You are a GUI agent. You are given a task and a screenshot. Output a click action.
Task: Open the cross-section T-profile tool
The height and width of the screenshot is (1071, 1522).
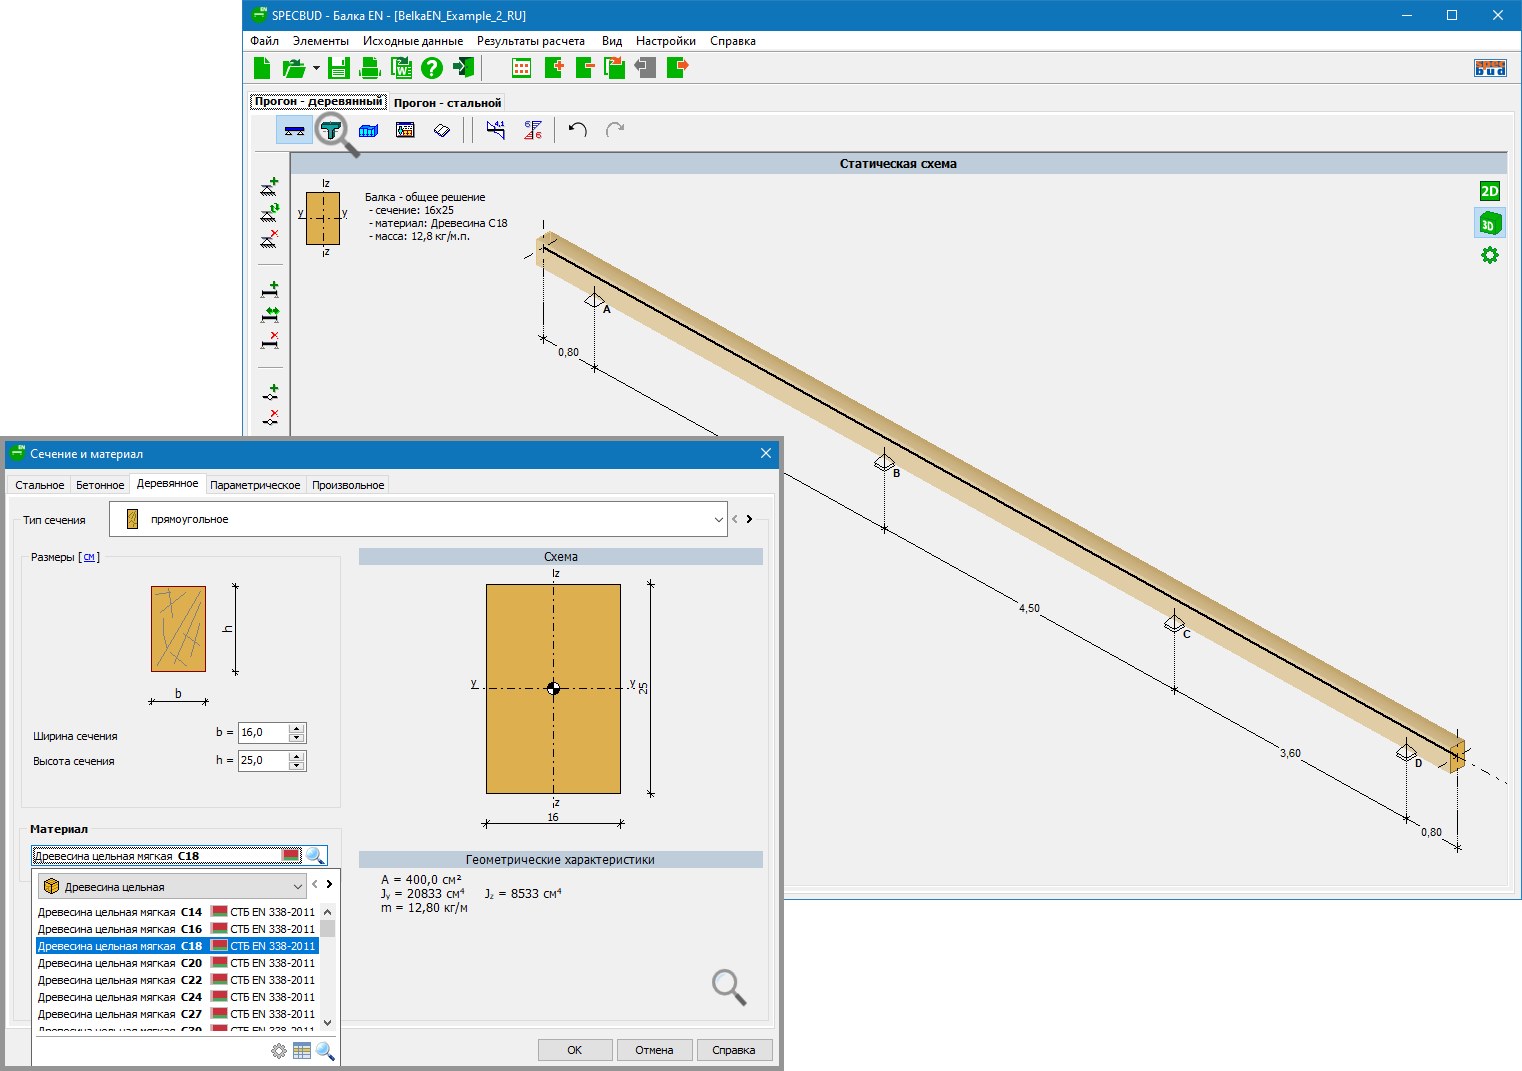(331, 130)
